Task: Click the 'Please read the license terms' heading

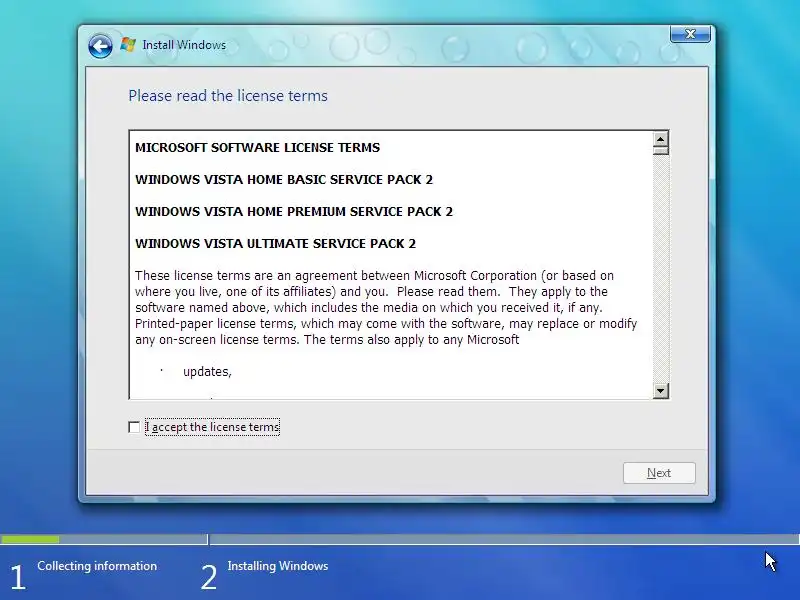Action: [x=228, y=96]
